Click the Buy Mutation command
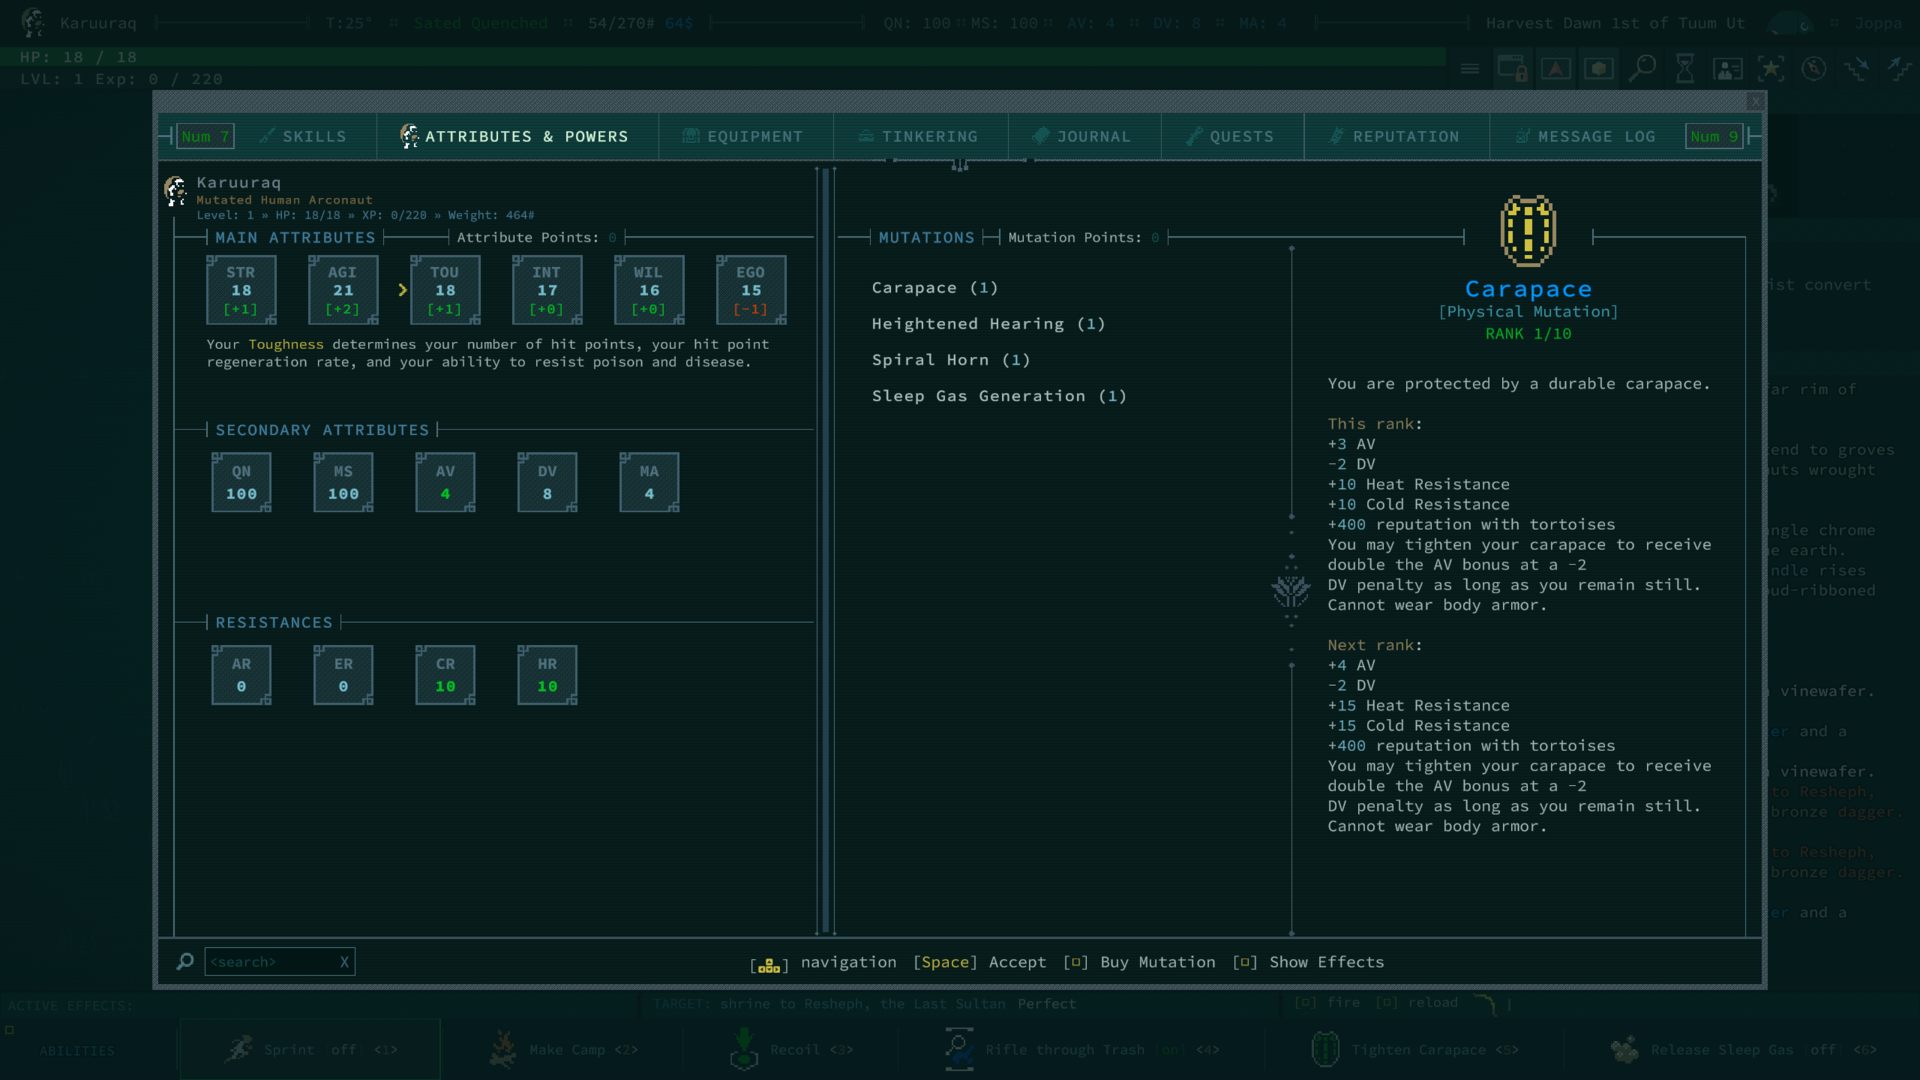This screenshot has width=1920, height=1080. 1156,962
